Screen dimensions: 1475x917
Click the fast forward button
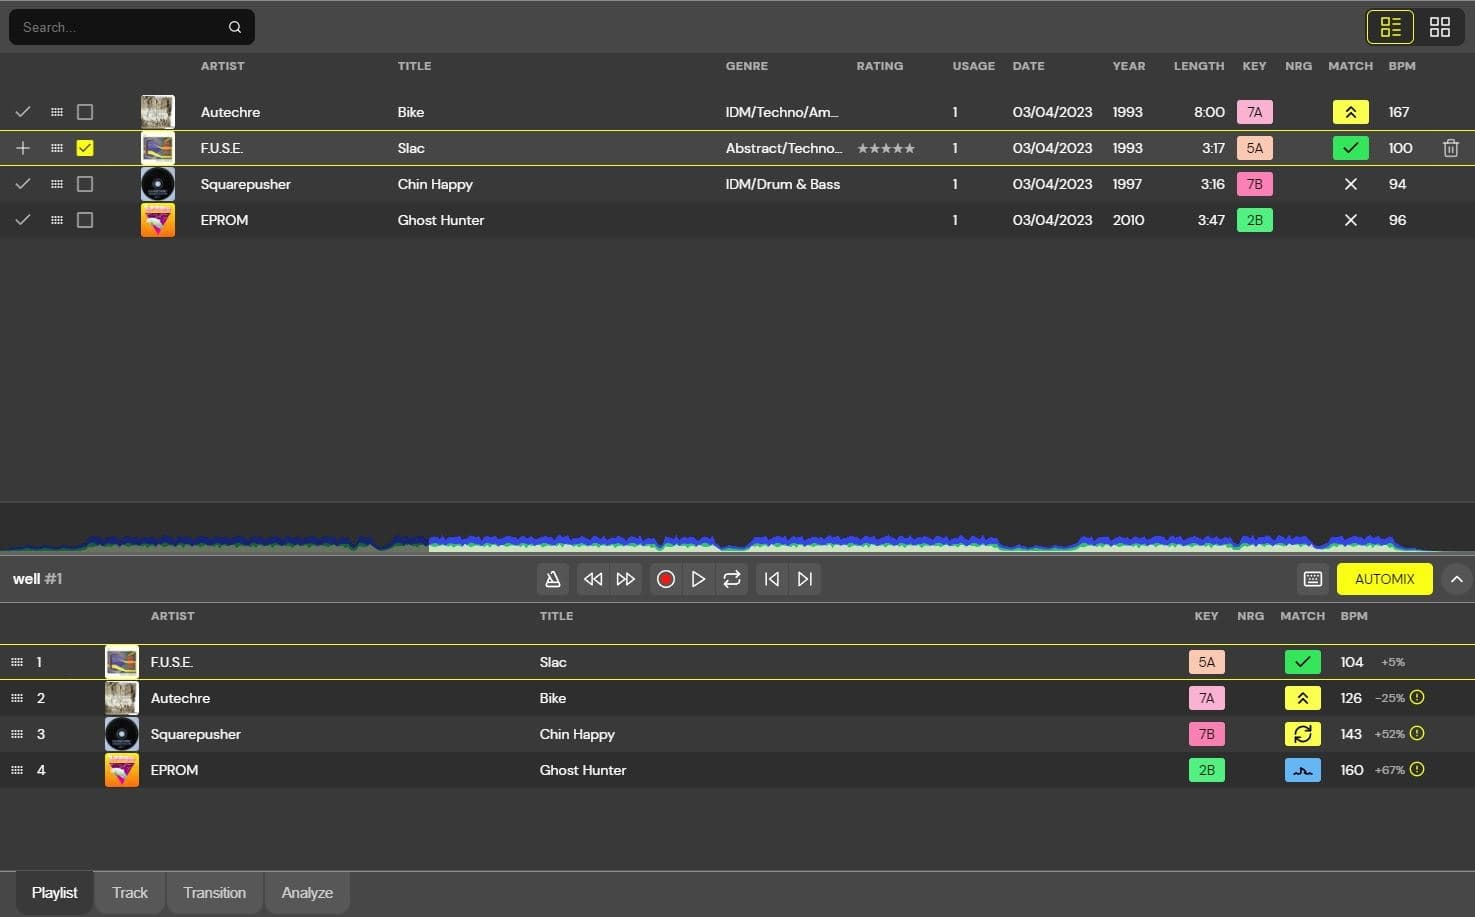click(626, 579)
